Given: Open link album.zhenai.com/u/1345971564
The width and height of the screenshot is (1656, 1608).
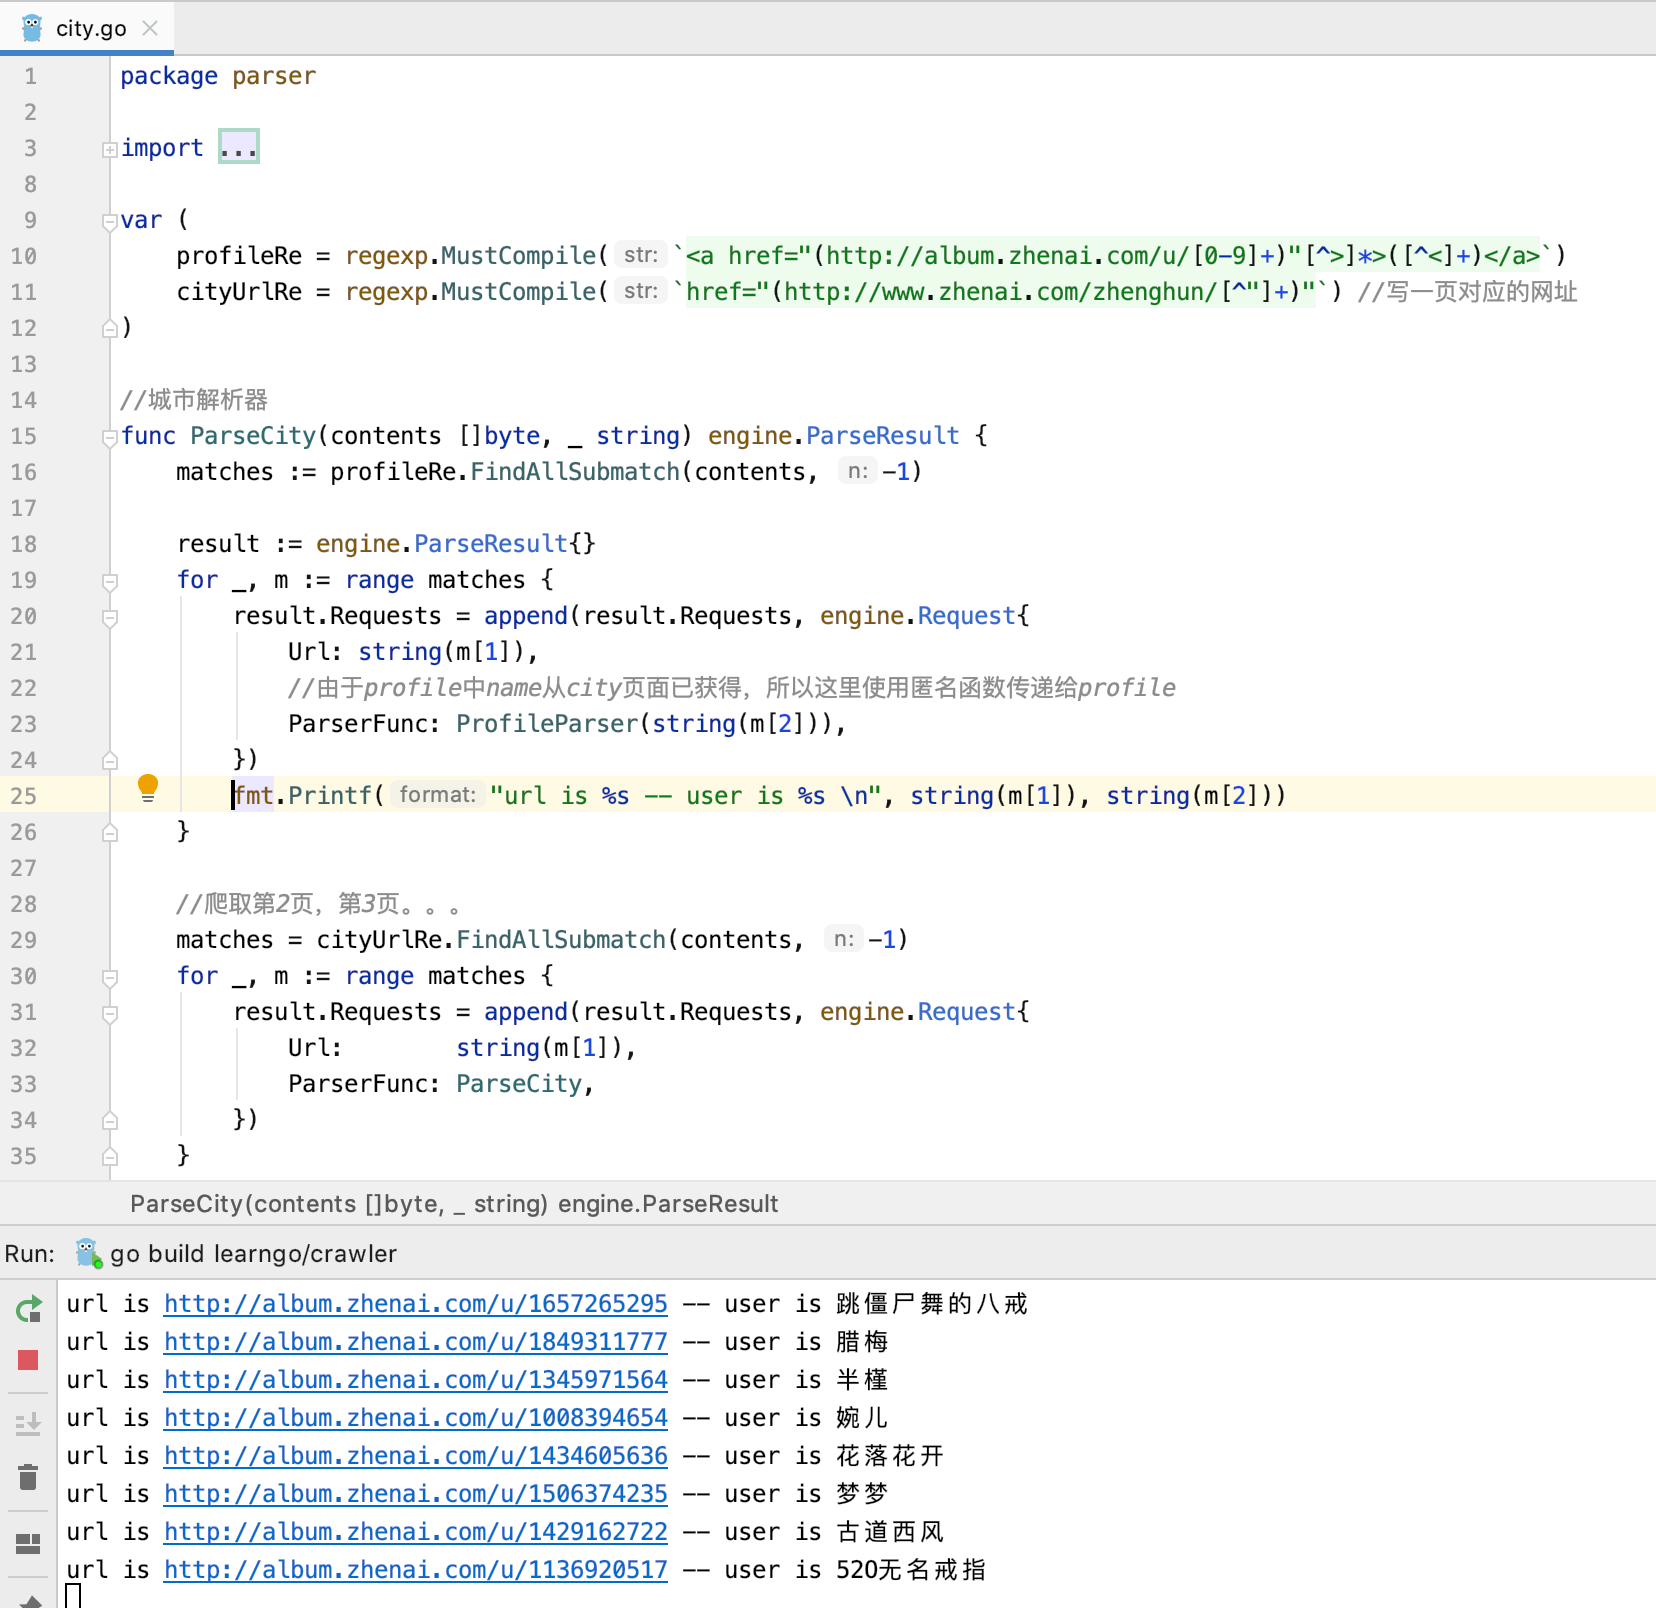Looking at the screenshot, I should pos(415,1380).
